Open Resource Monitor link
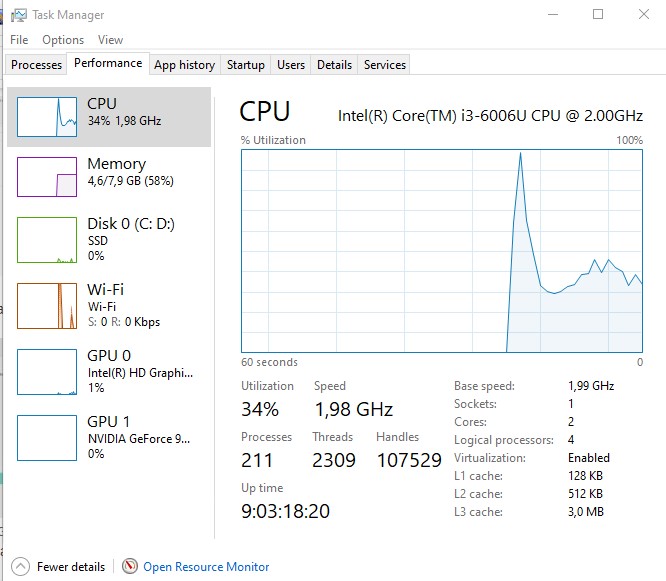 pyautogui.click(x=206, y=567)
